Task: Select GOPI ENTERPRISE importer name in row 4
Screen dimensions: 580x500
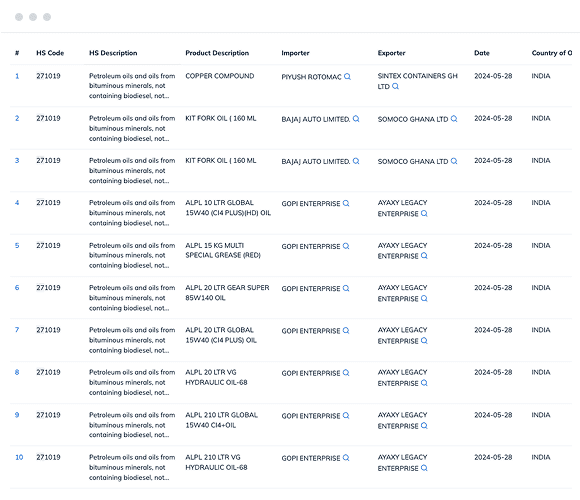Action: tap(311, 203)
